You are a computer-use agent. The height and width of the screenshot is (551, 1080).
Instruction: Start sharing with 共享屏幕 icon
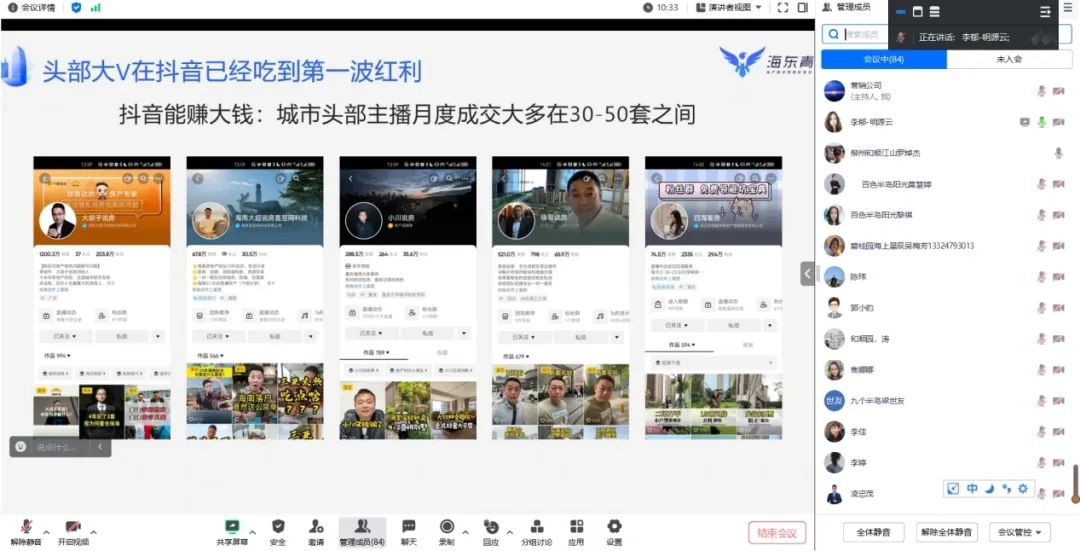point(232,526)
